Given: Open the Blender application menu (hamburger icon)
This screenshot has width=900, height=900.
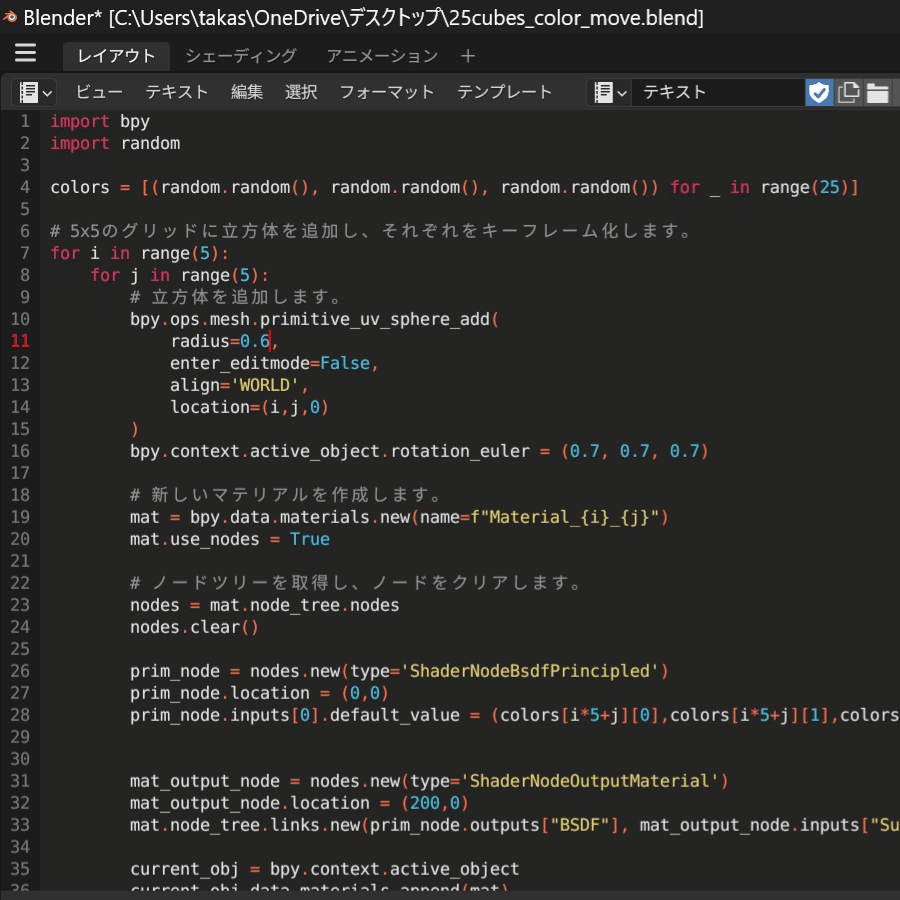Looking at the screenshot, I should (25, 52).
